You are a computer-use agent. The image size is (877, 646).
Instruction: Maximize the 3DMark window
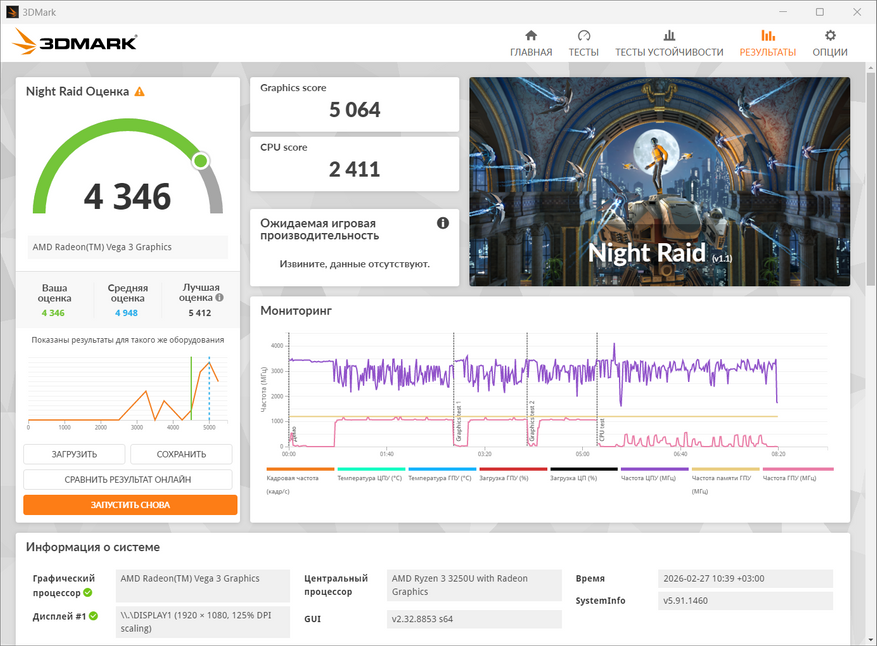click(x=819, y=12)
